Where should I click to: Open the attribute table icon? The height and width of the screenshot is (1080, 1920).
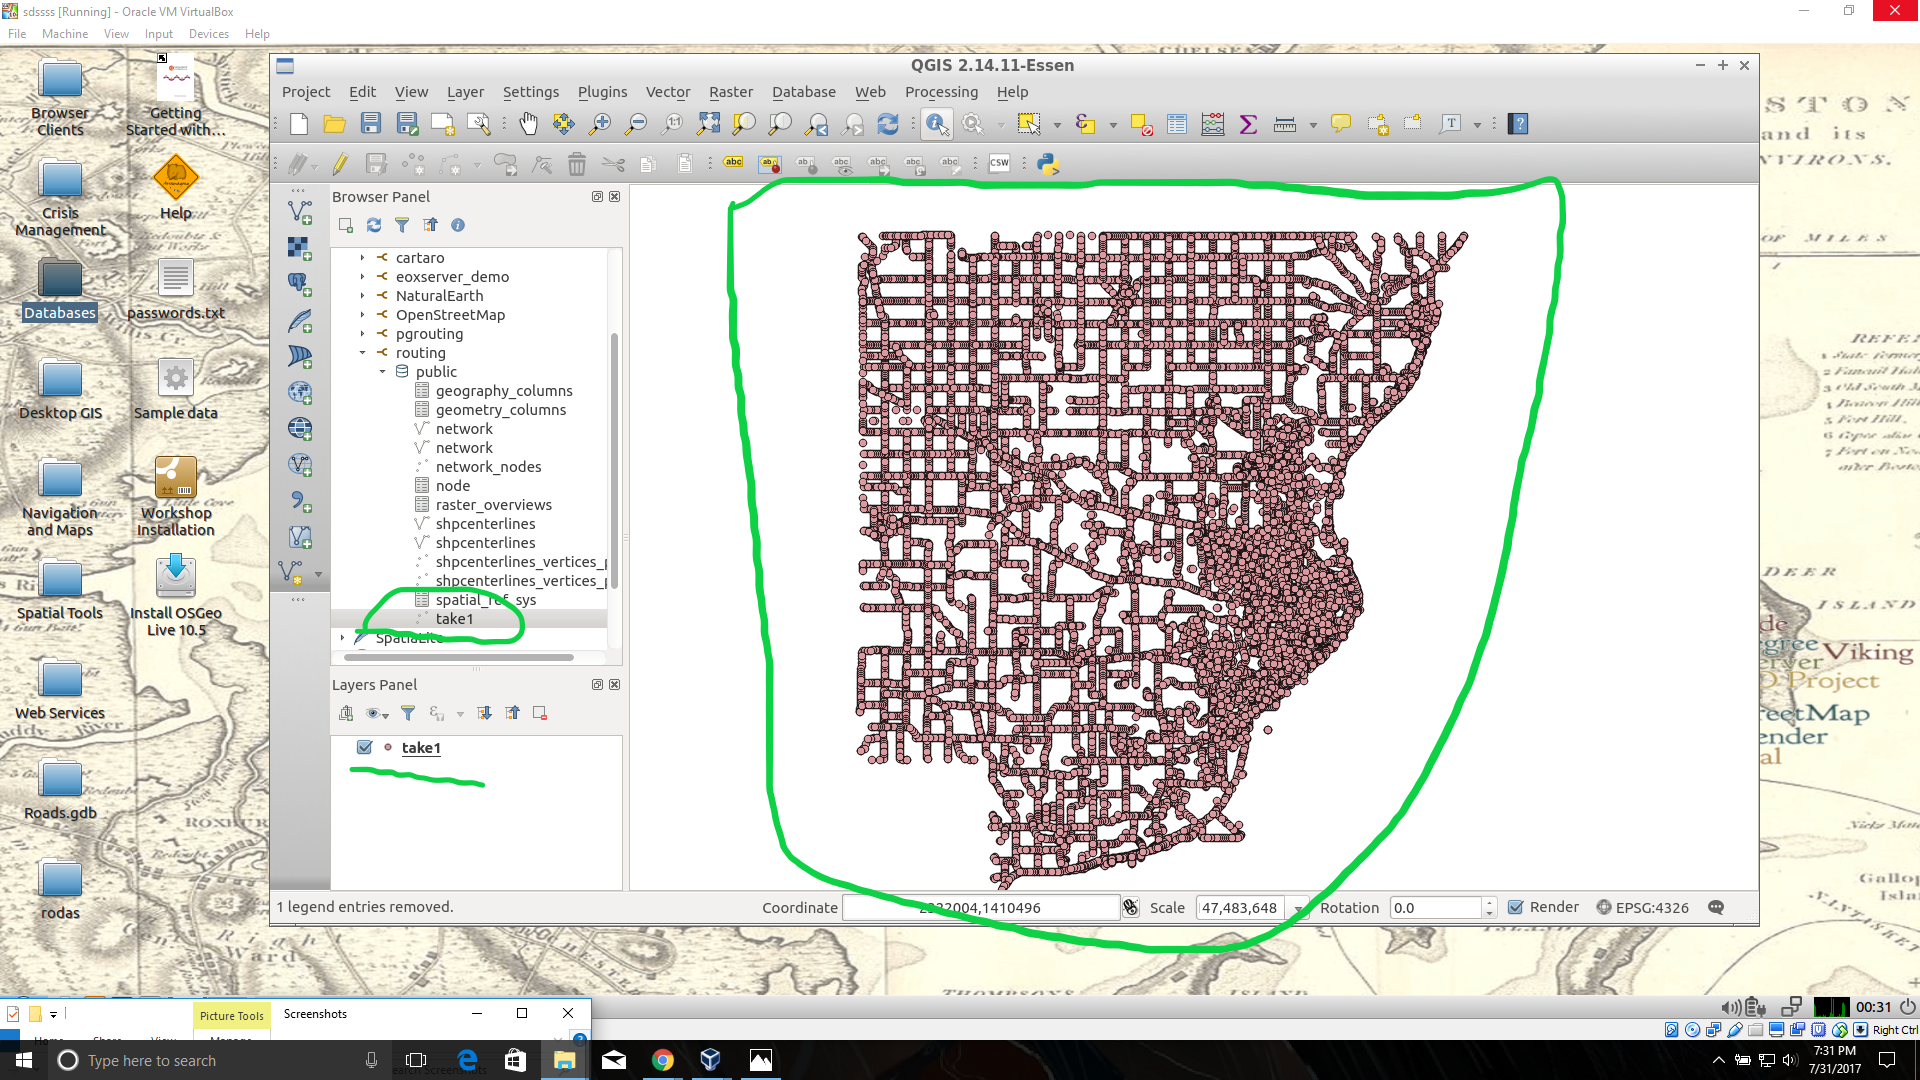[x=1177, y=124]
